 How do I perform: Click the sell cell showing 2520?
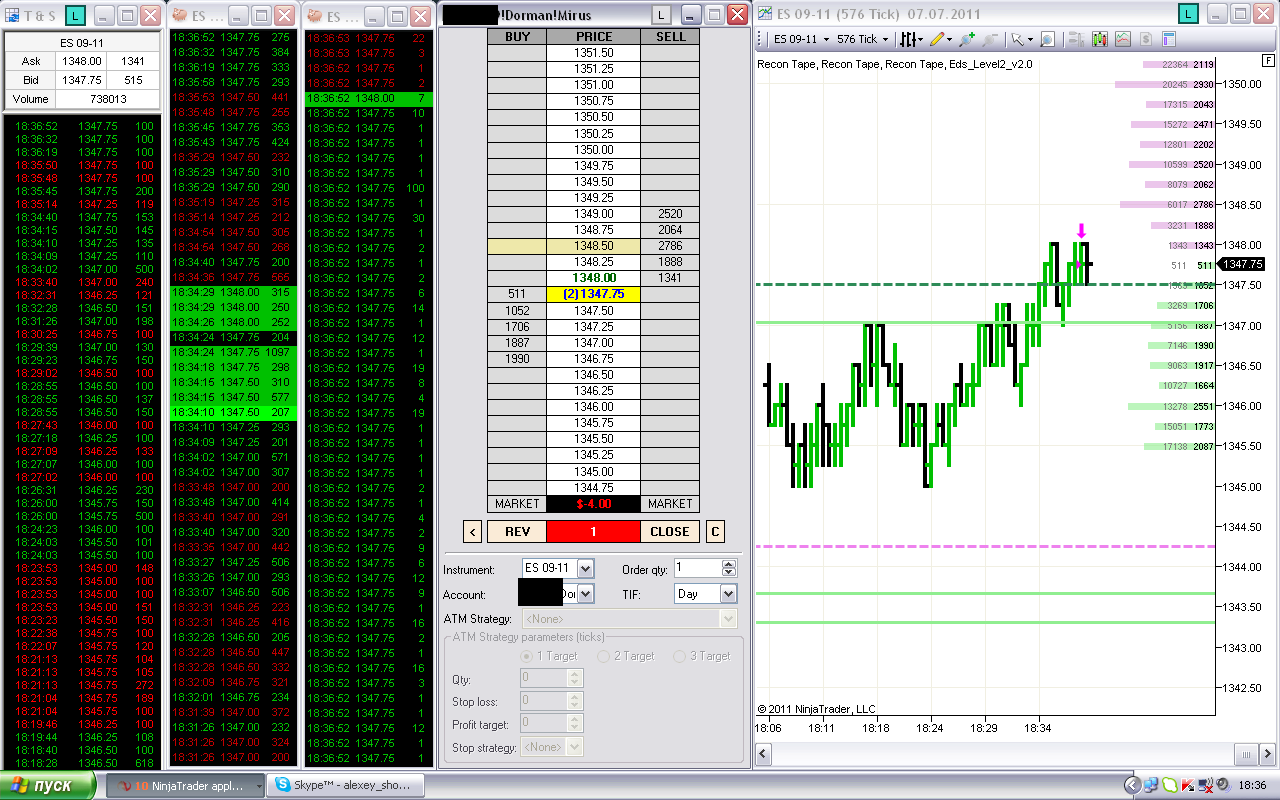(x=670, y=214)
